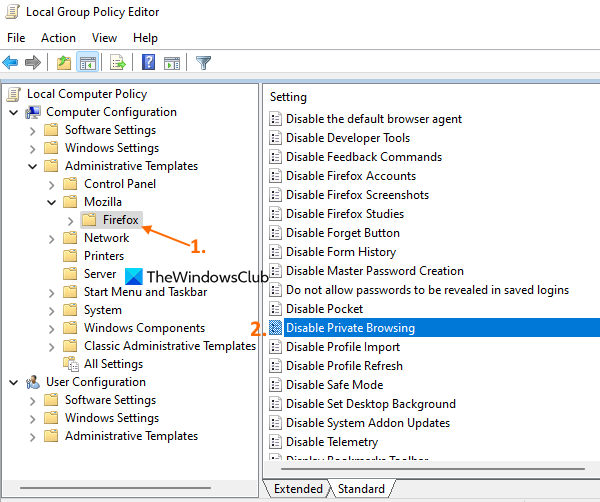Image resolution: width=600 pixels, height=502 pixels.
Task: Expand Windows Settings under Computer Configuration
Action: click(x=33, y=149)
